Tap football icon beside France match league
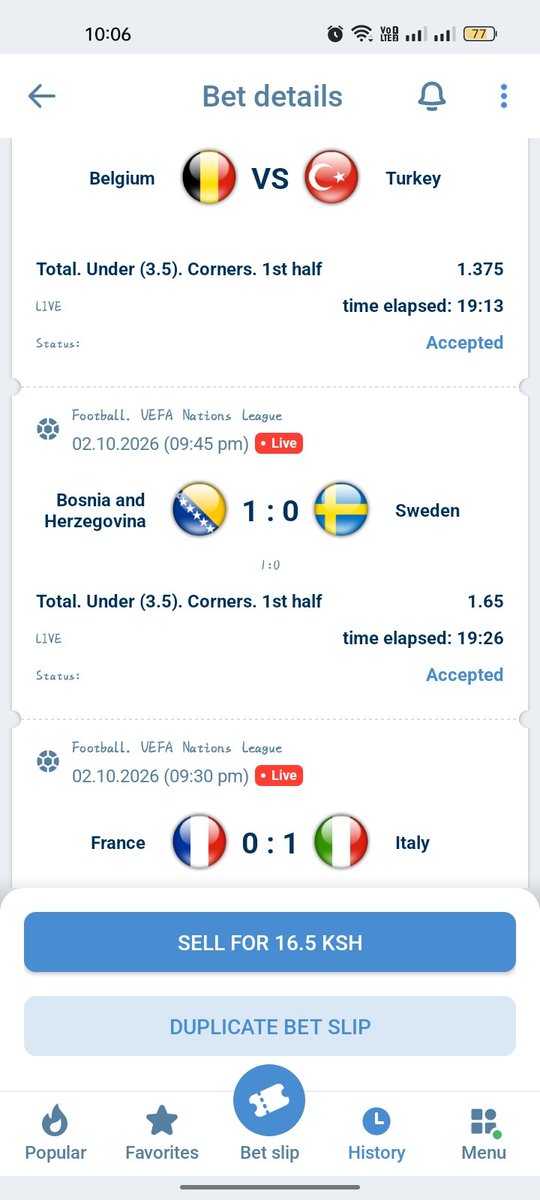 [x=47, y=762]
